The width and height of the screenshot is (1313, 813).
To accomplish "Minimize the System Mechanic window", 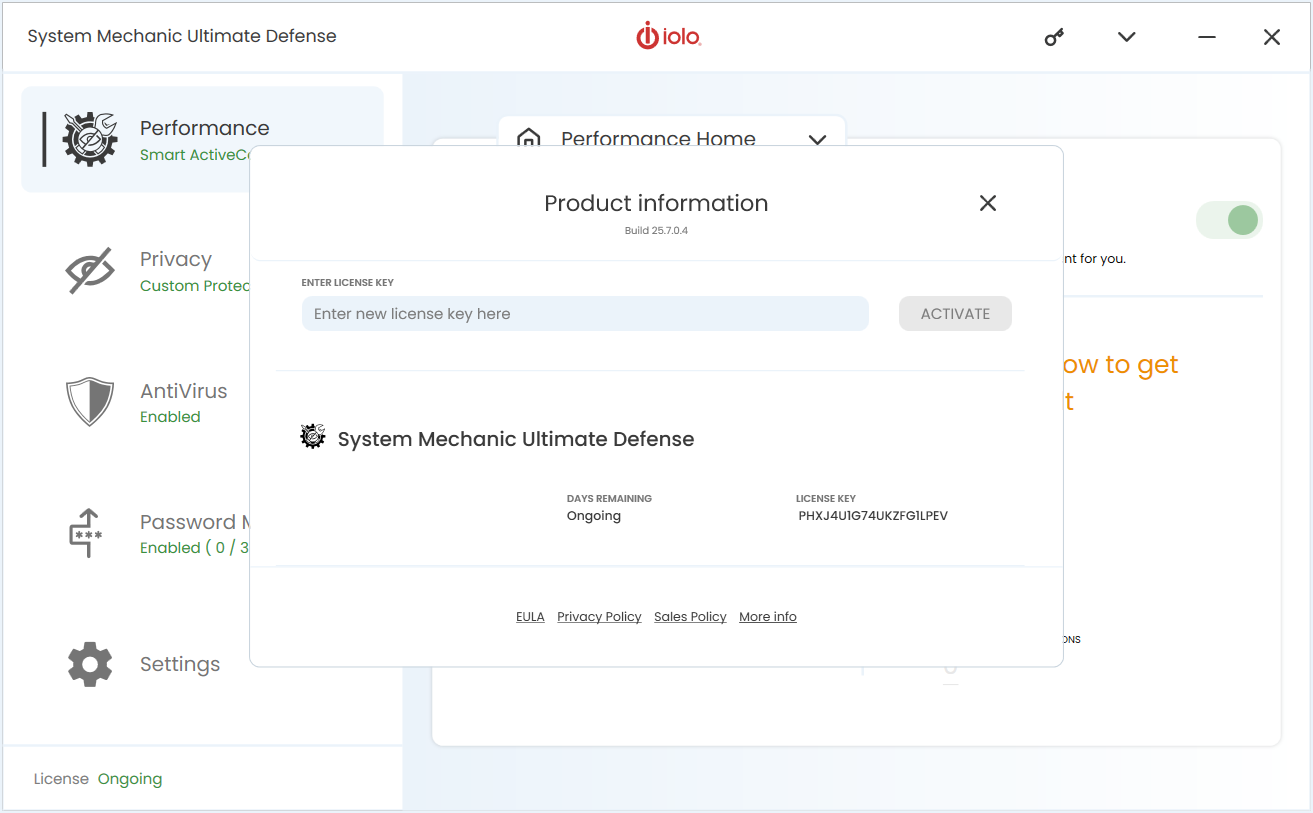I will pos(1207,37).
